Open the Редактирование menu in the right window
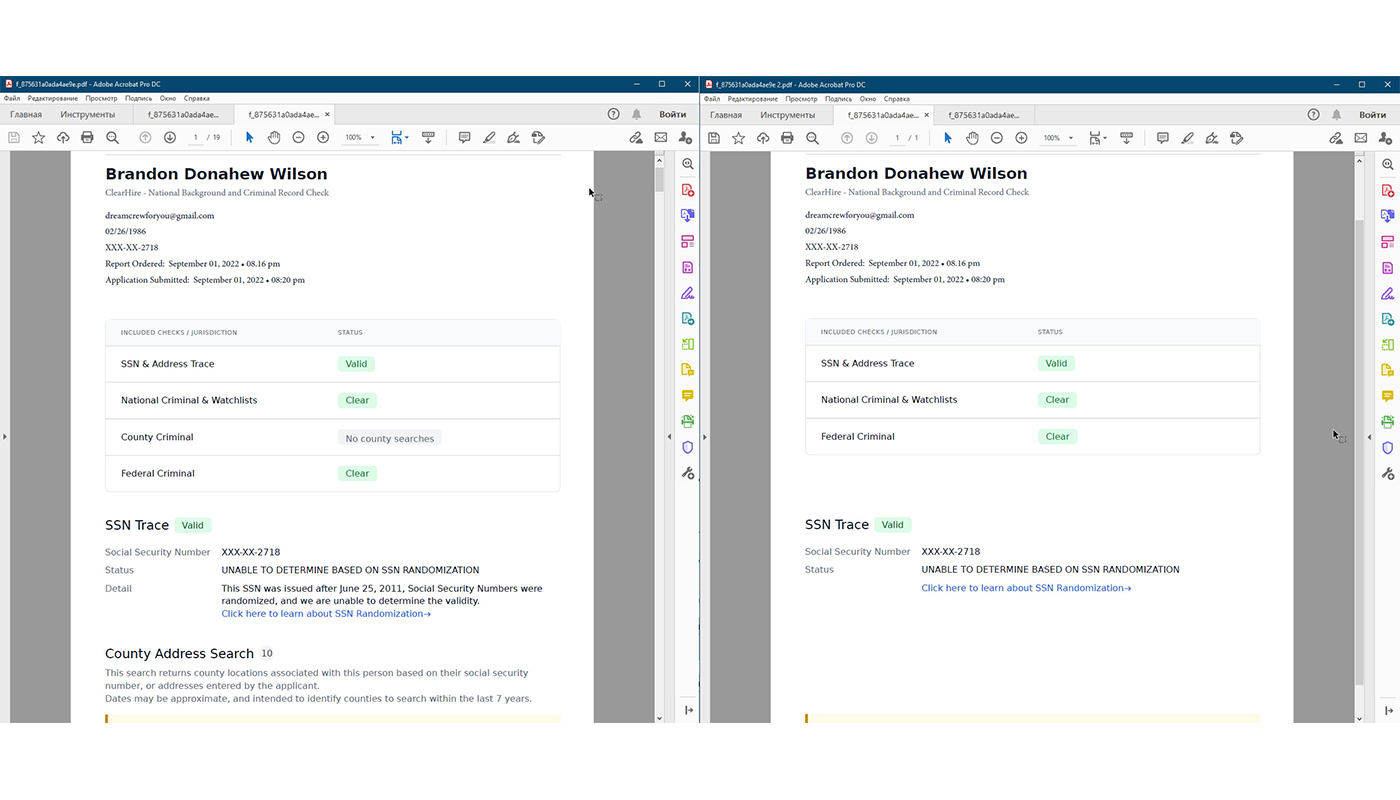1400x800 pixels. 753,99
